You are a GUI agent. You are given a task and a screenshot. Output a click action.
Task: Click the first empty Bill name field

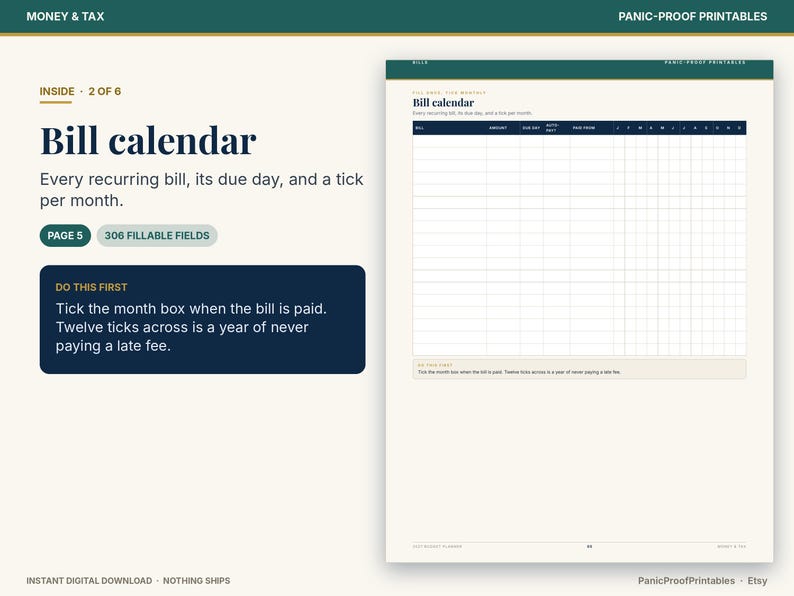coord(450,141)
